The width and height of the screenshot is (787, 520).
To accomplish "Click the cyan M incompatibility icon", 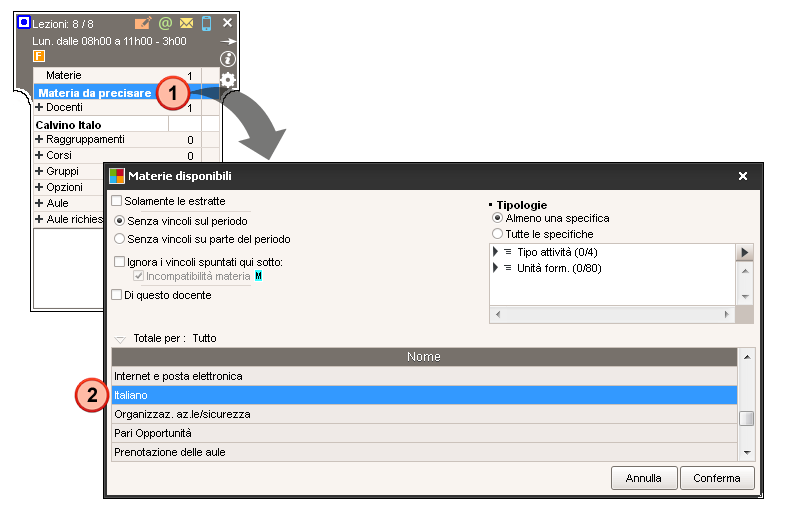I will point(258,276).
